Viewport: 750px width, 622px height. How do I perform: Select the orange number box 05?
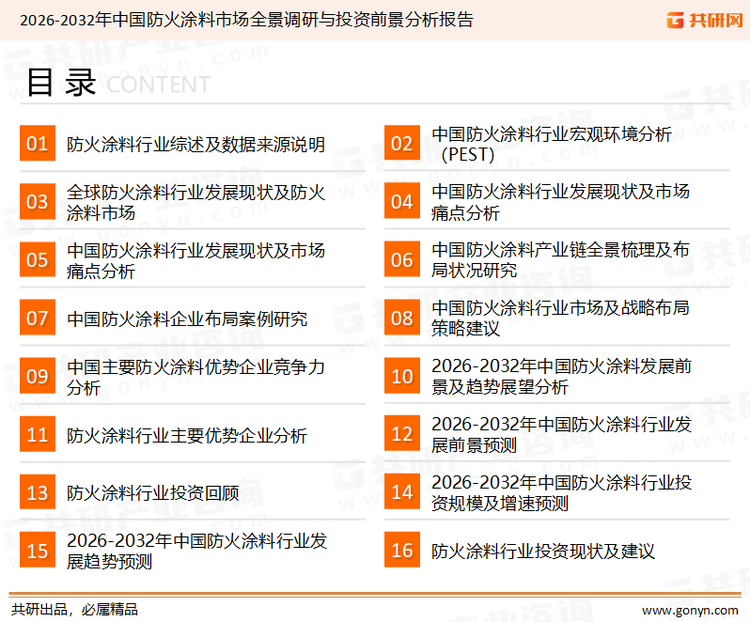coord(37,260)
